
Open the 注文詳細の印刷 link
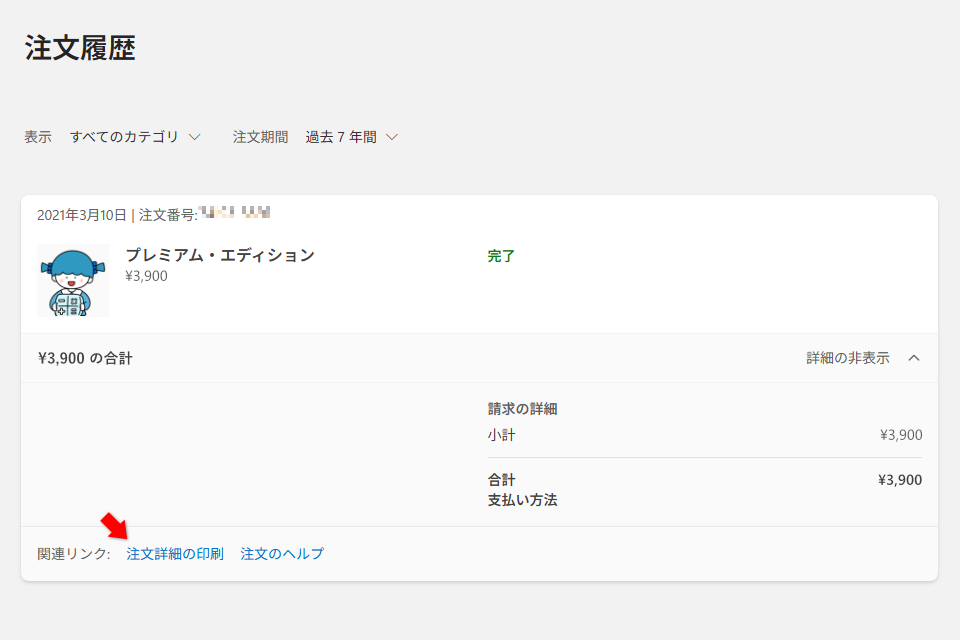pos(175,554)
